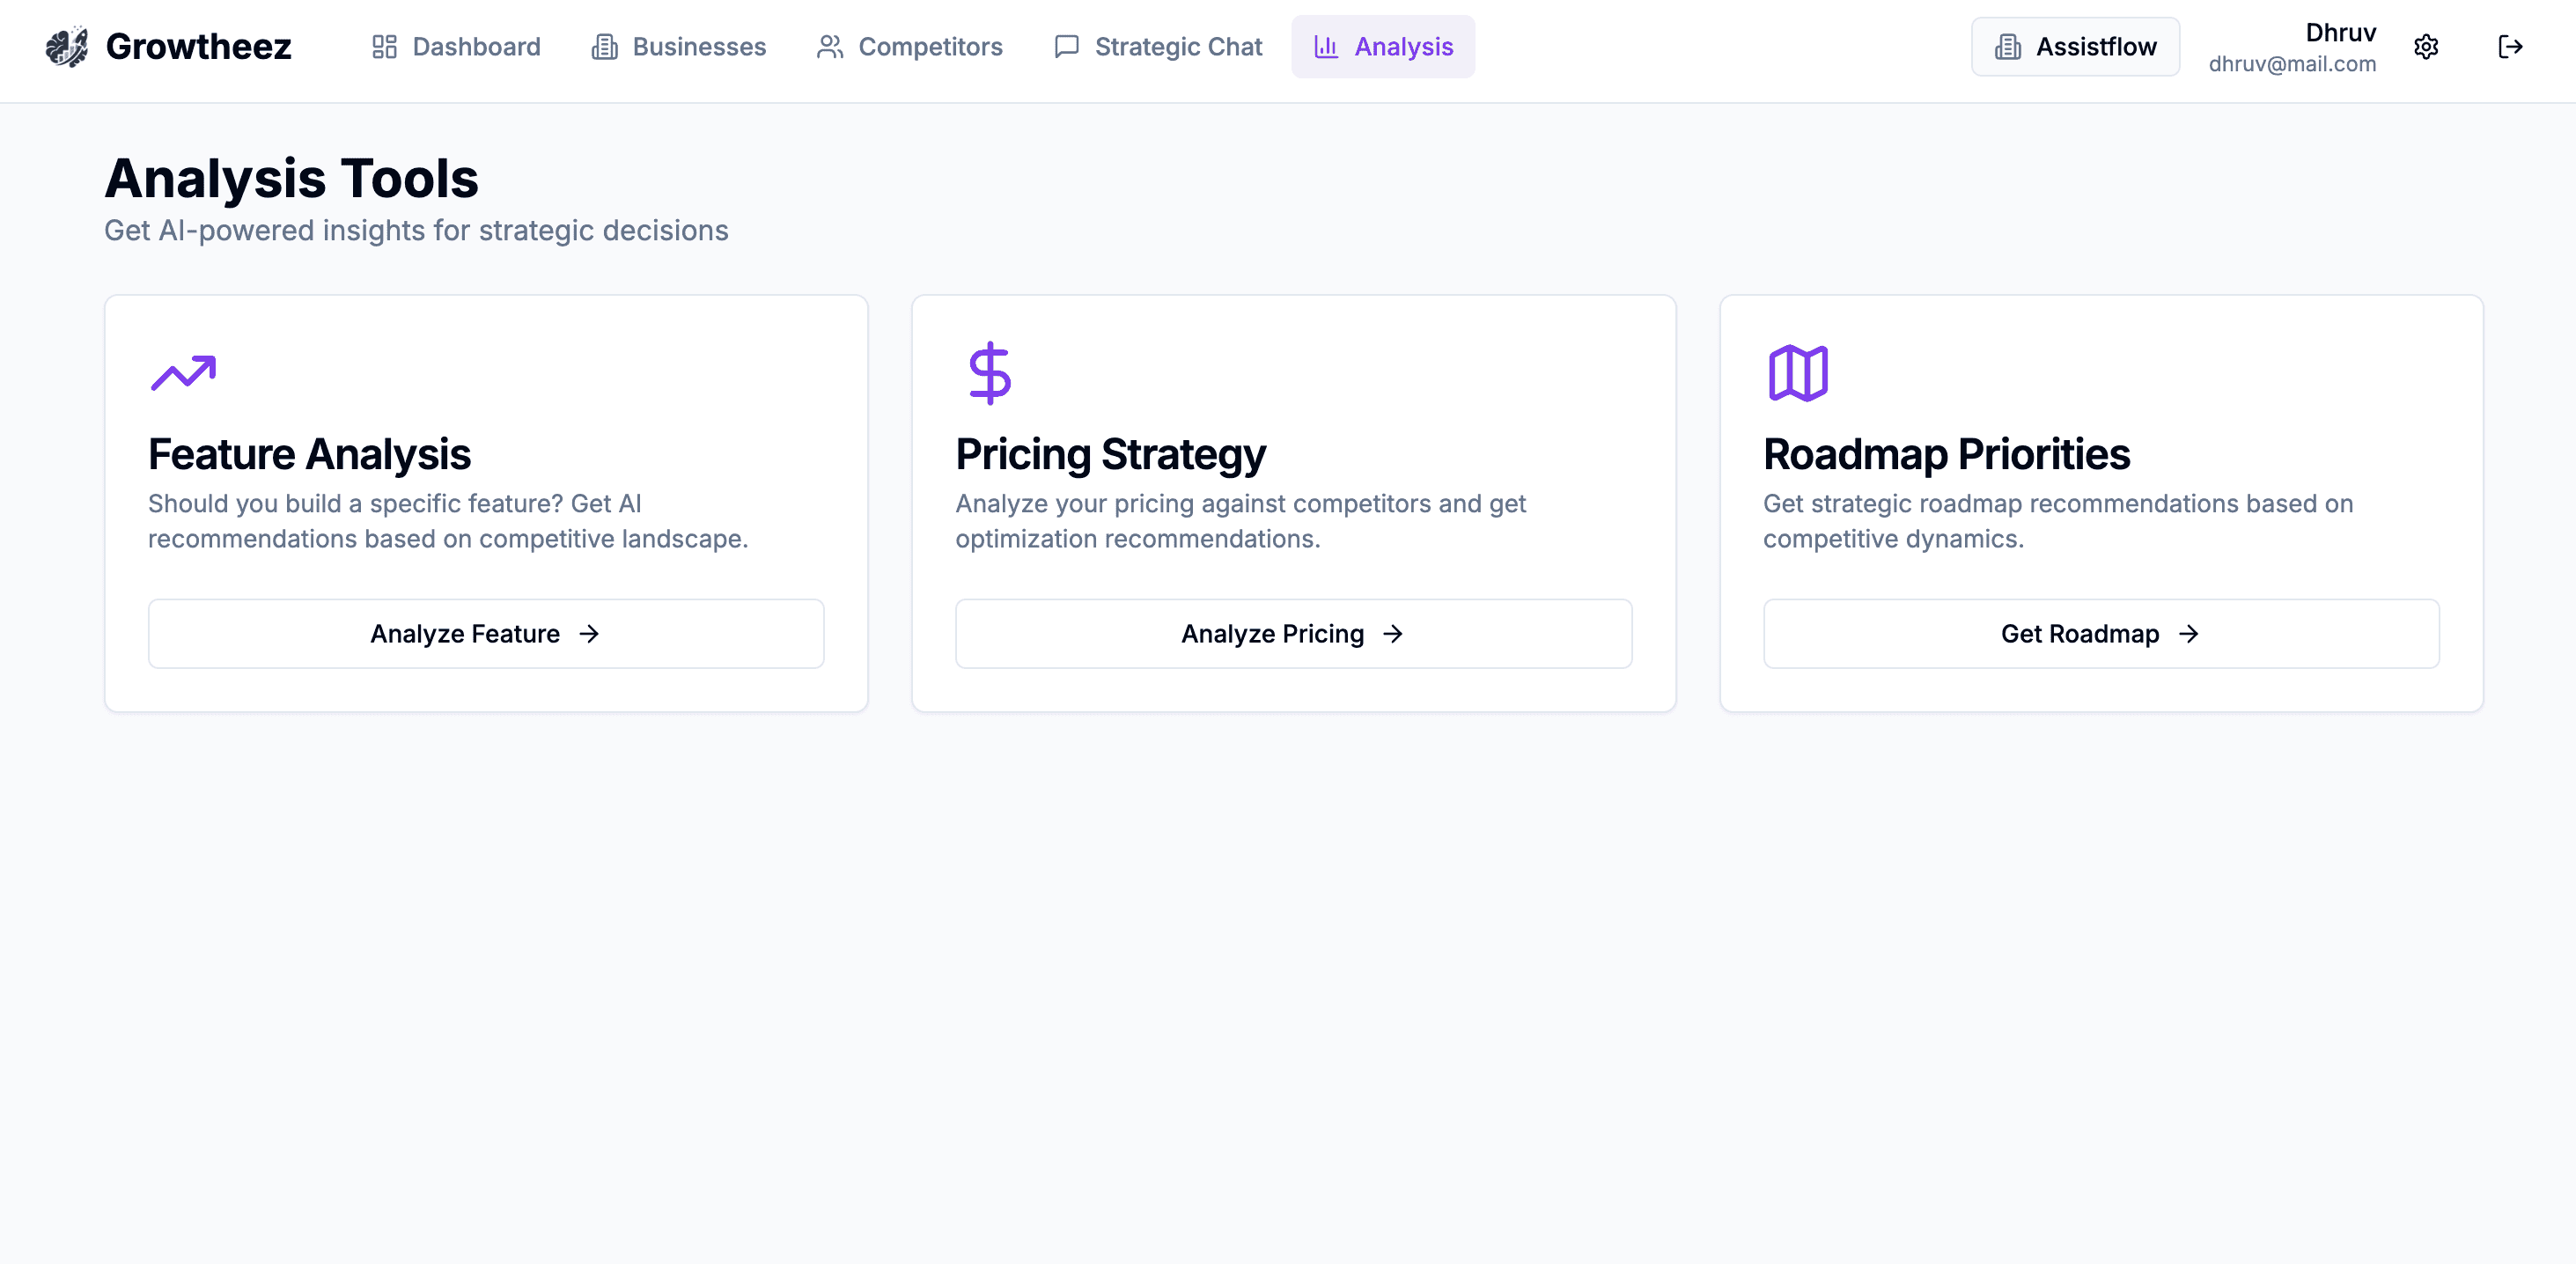Click the Get Roadmap button

coord(2100,633)
